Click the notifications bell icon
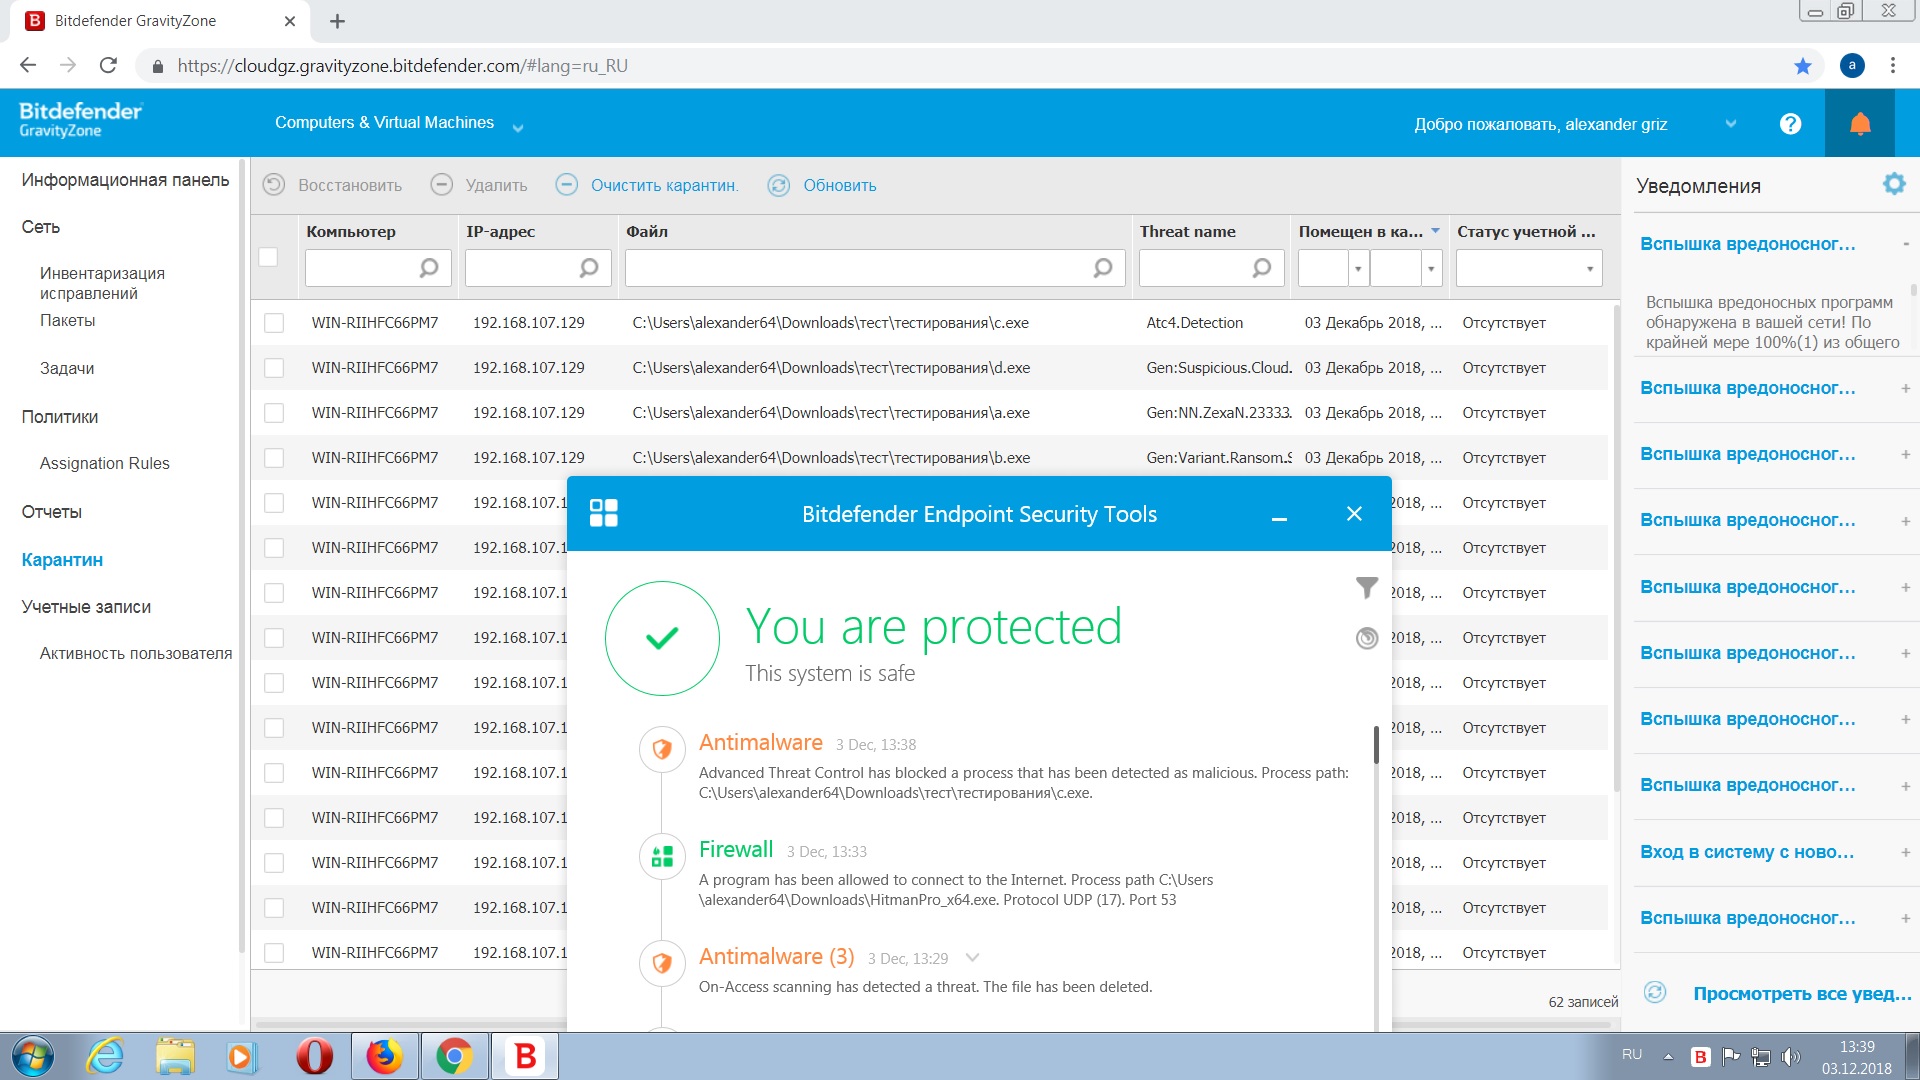The width and height of the screenshot is (1920, 1080). coord(1859,124)
